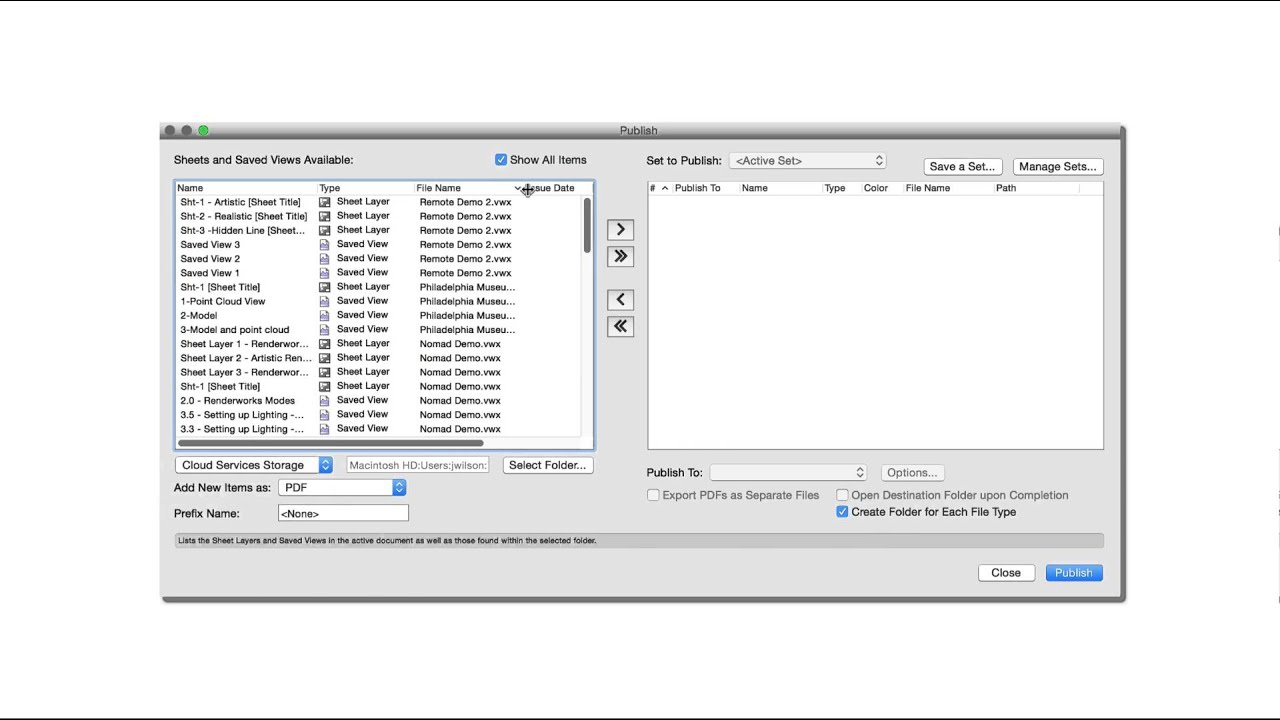This screenshot has height=720, width=1280.
Task: Select the 3-Model and point cloud row
Action: [378, 329]
